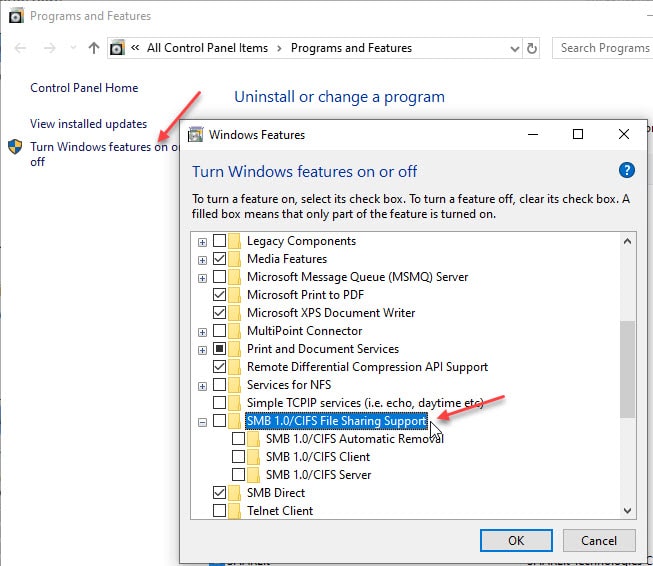Click the Legacy Components folder icon

[234, 241]
